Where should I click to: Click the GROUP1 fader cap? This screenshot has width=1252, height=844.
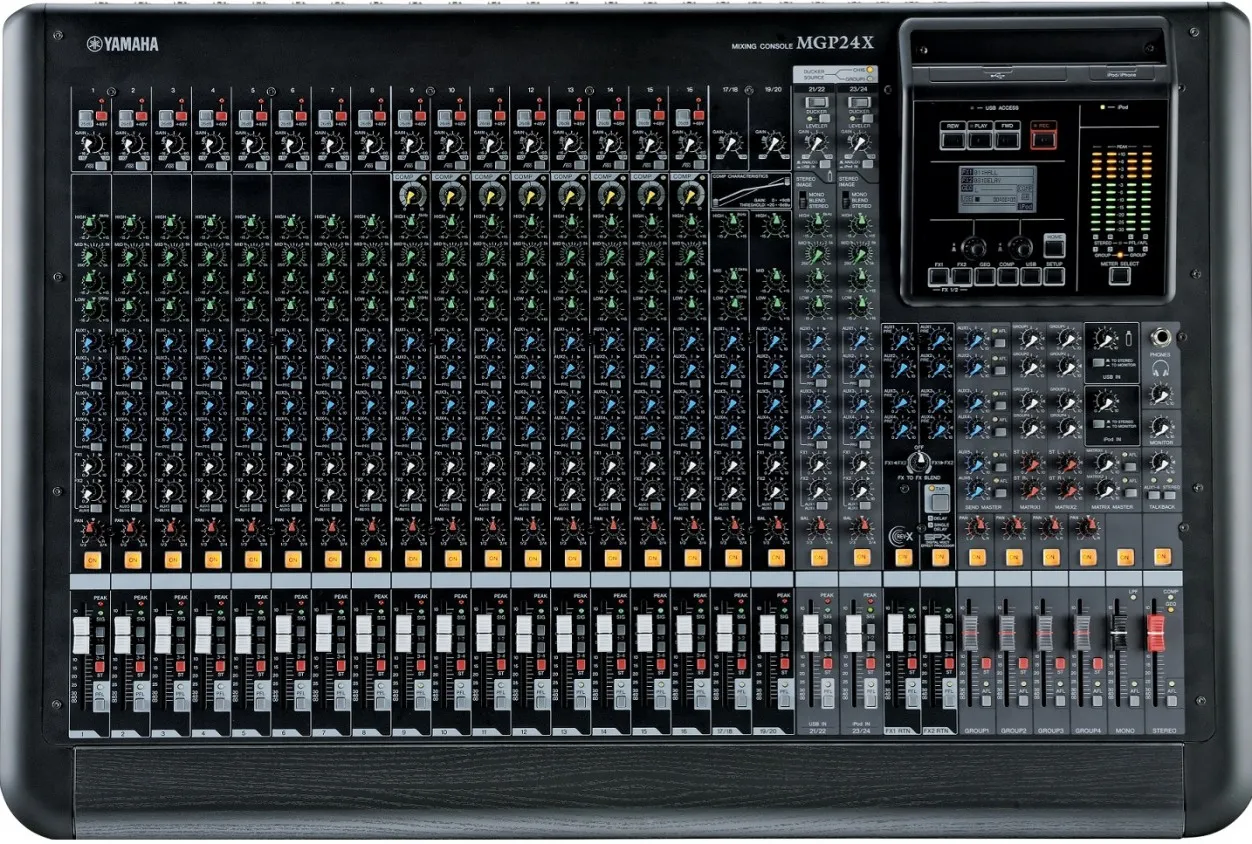click(969, 633)
